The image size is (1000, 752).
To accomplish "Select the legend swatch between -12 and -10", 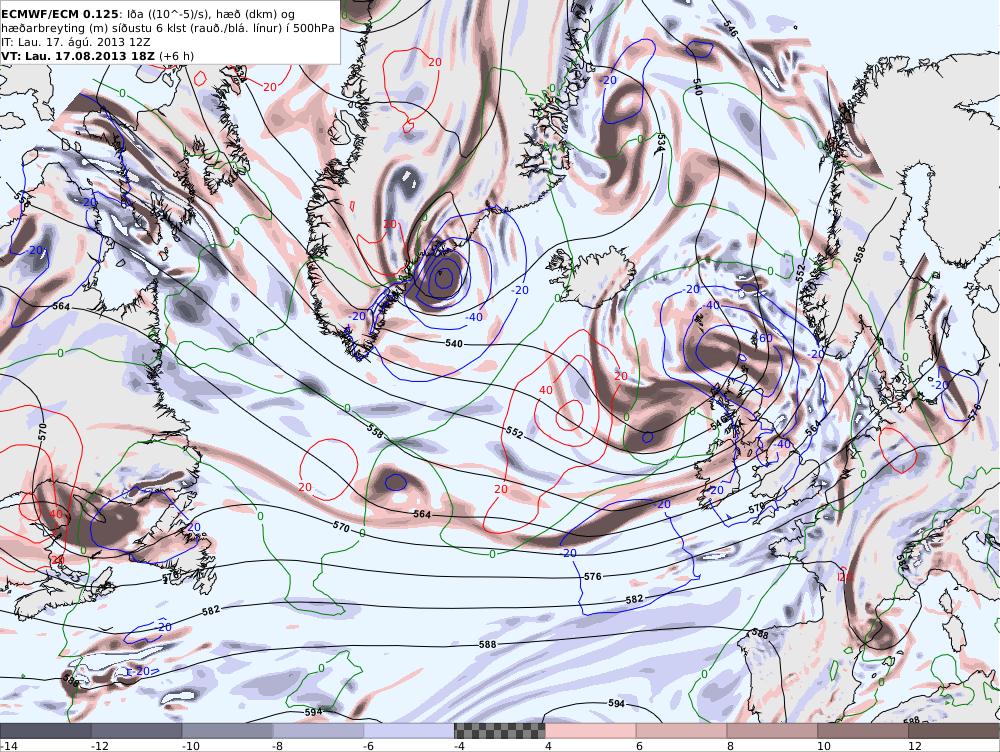I will (x=137, y=731).
